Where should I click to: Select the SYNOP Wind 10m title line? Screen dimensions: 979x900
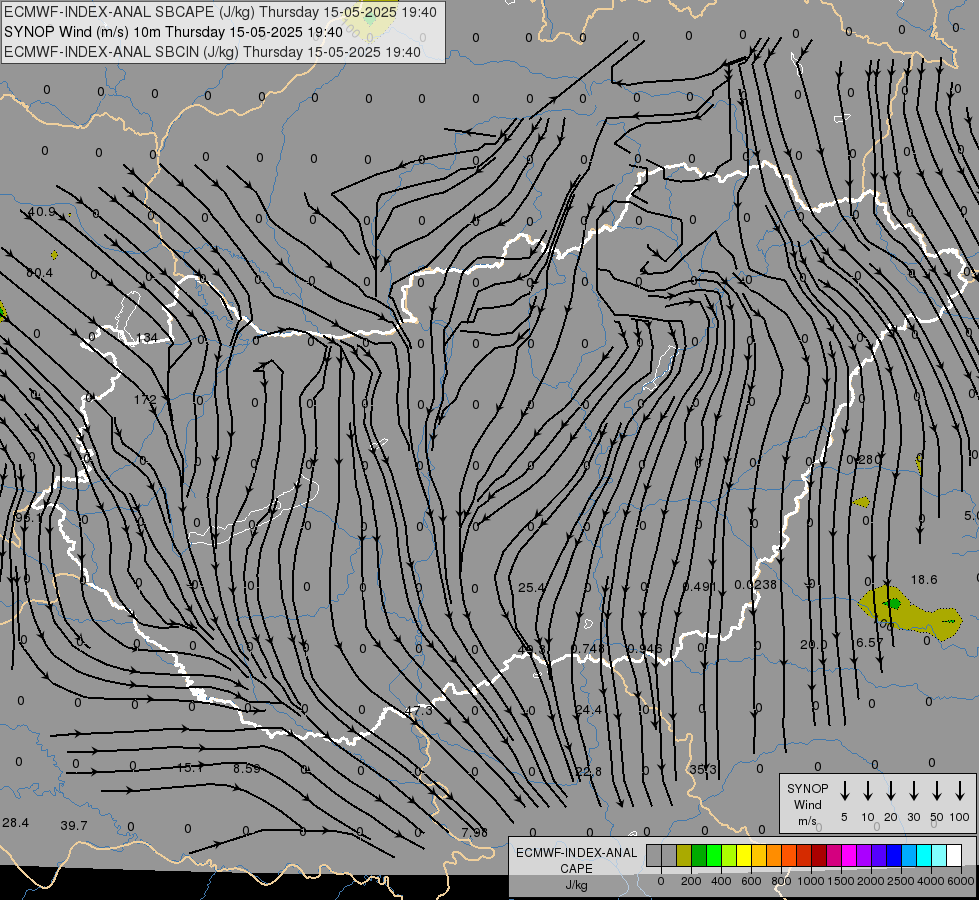coord(174,32)
